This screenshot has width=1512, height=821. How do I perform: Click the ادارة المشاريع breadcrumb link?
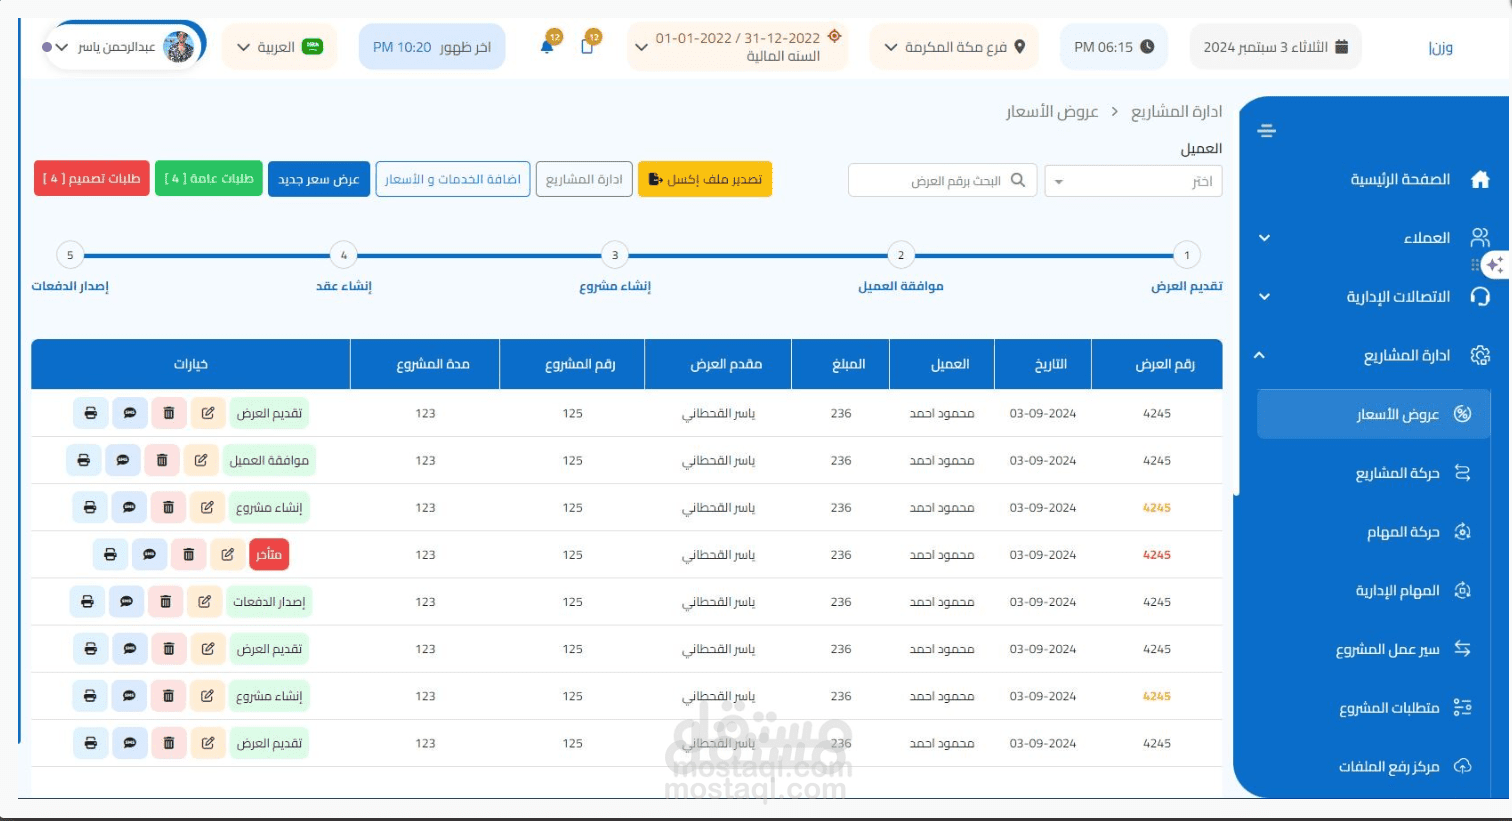click(x=1176, y=111)
